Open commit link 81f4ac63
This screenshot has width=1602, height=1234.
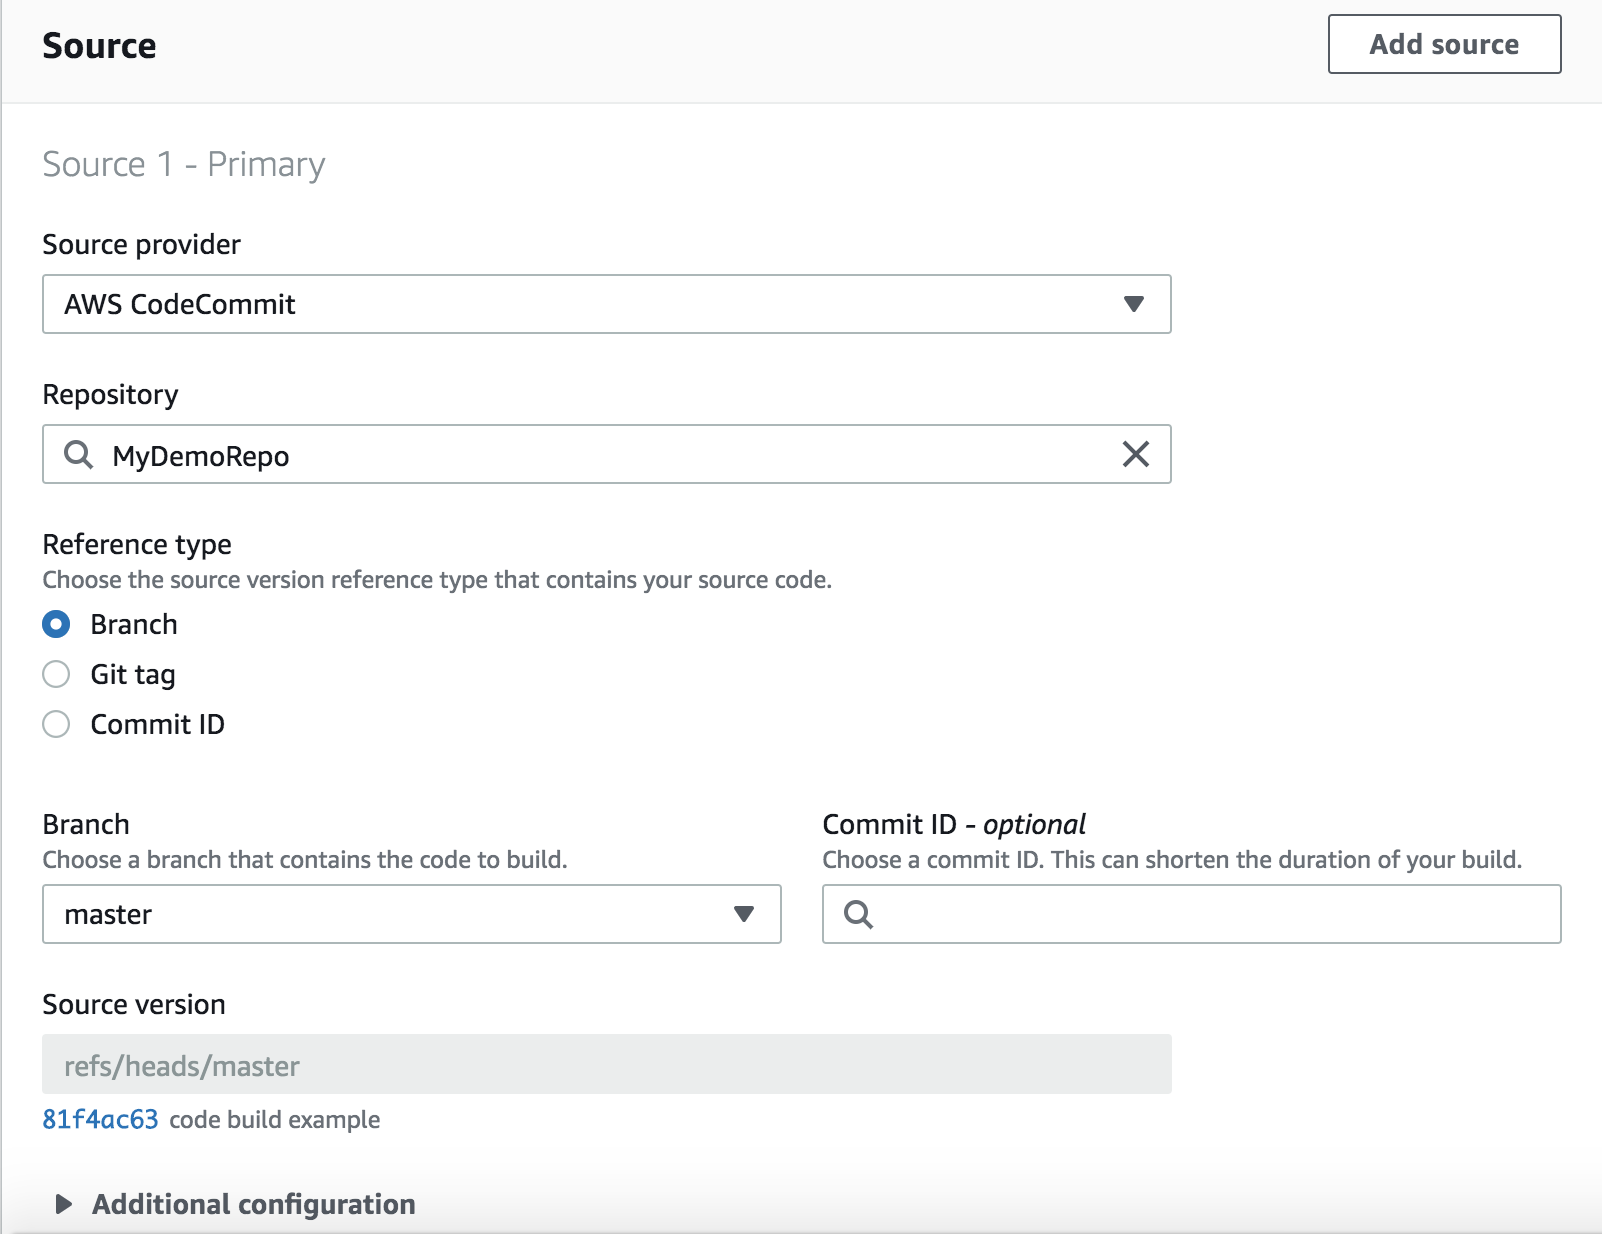pyautogui.click(x=100, y=1119)
